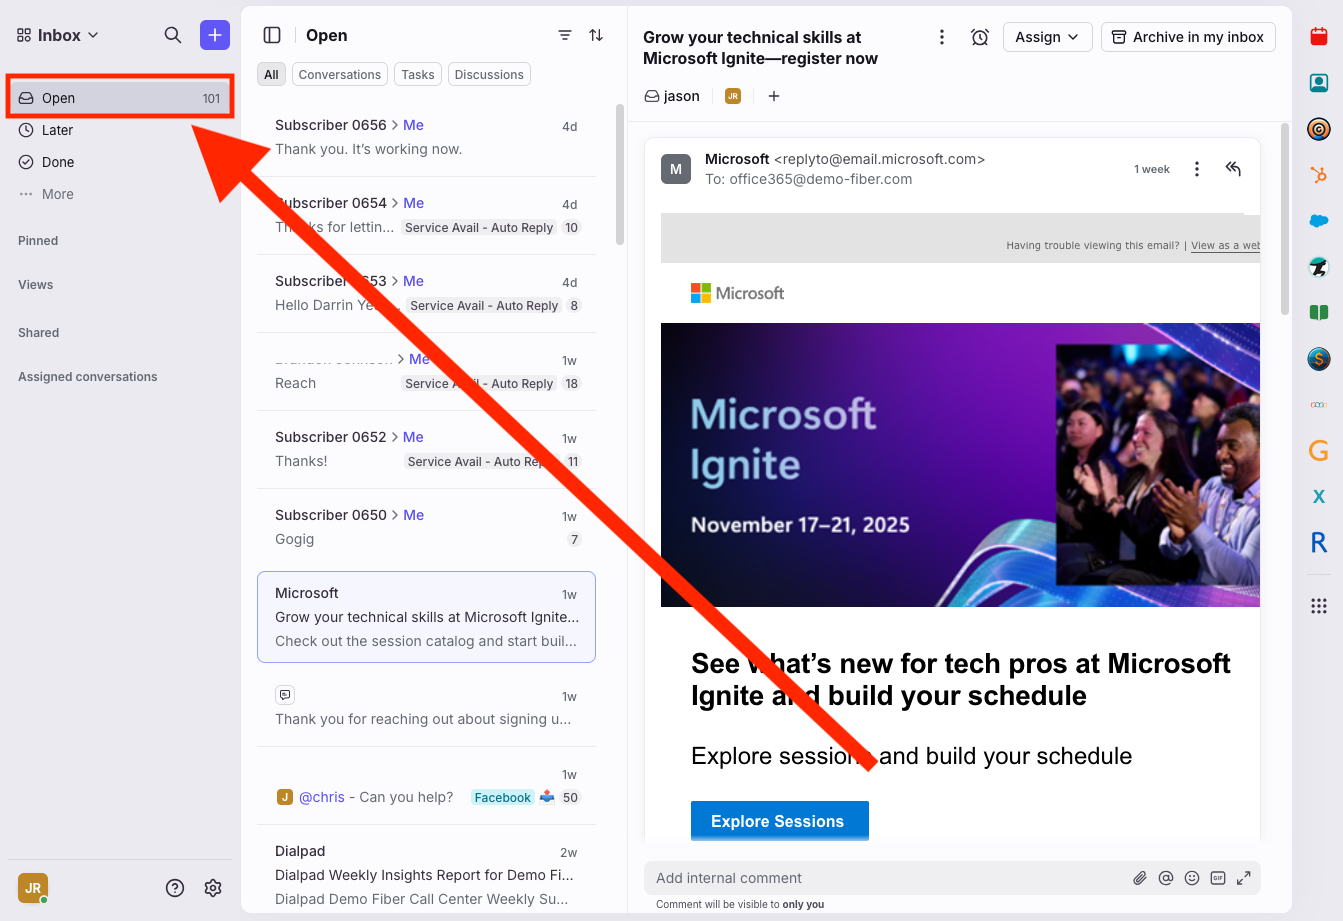Viewport: 1343px width, 921px height.
Task: Click the sort order arrows icon
Action: point(596,35)
